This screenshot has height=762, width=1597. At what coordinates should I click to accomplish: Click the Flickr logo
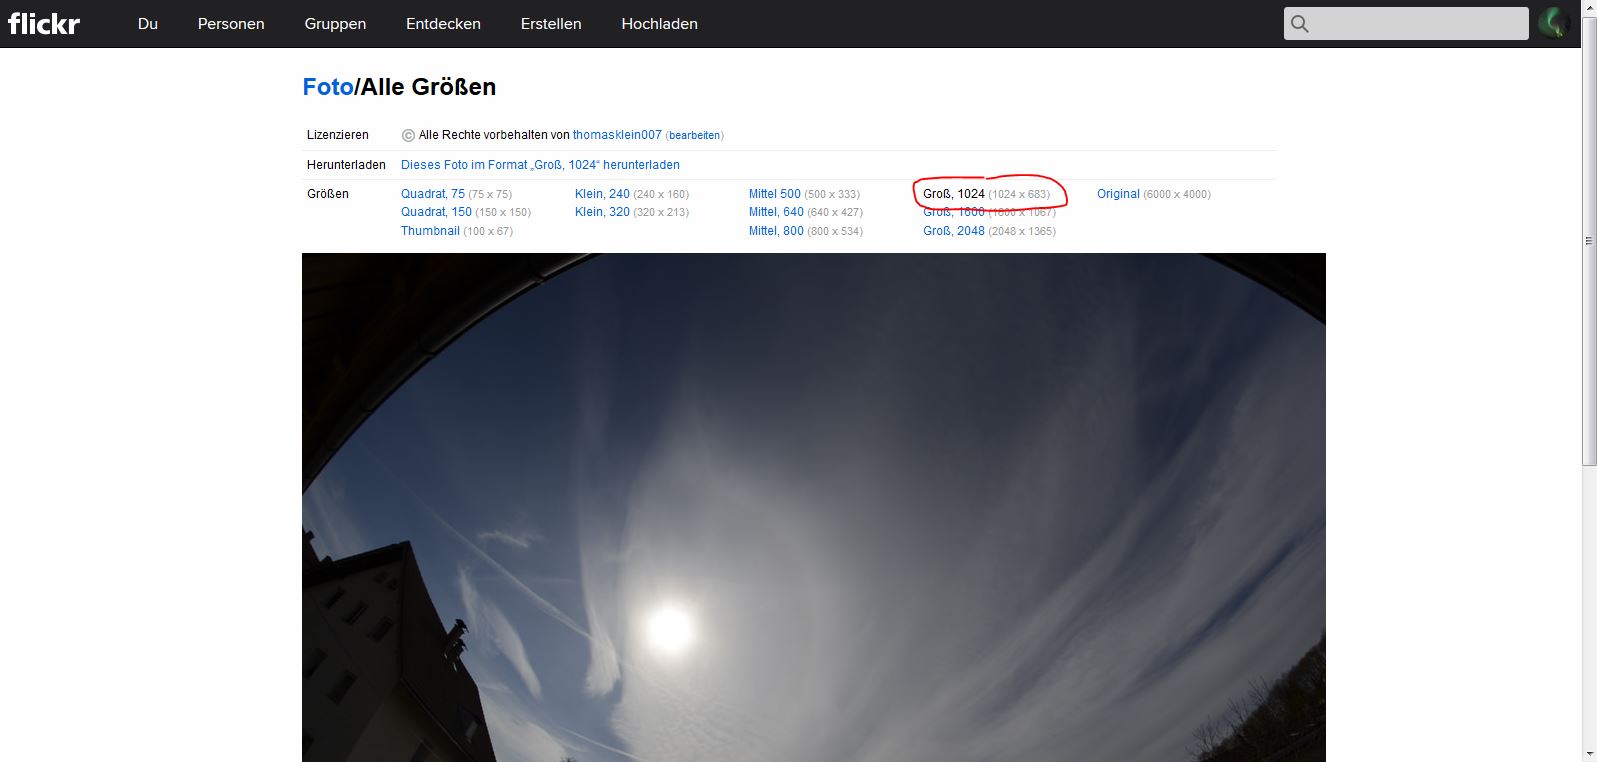[44, 23]
